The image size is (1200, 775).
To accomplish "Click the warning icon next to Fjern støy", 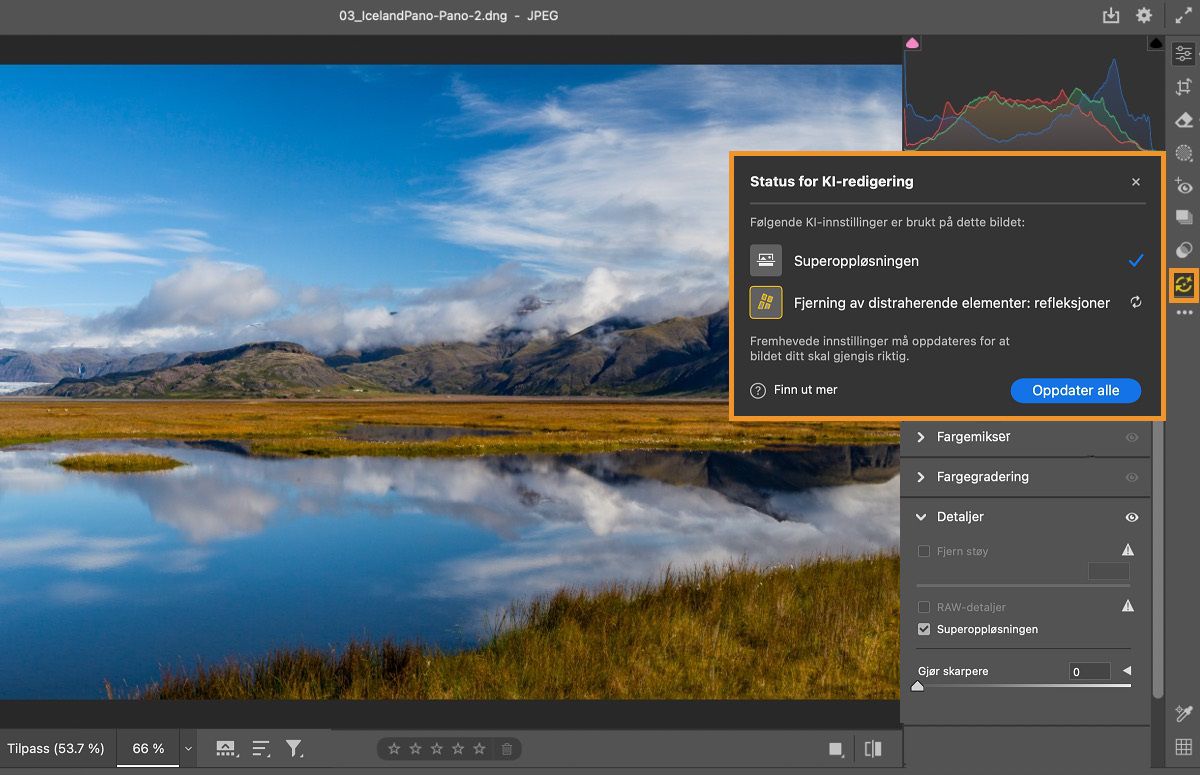I will point(1128,550).
